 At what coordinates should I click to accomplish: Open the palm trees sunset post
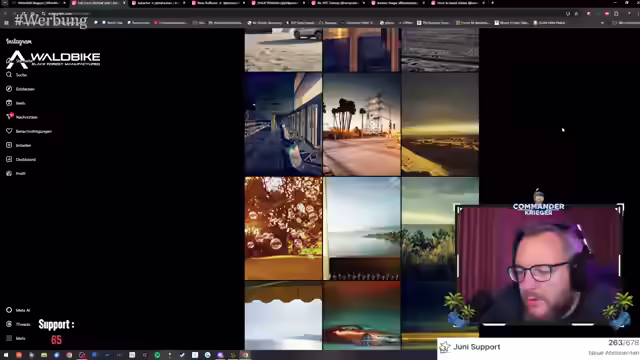point(362,124)
